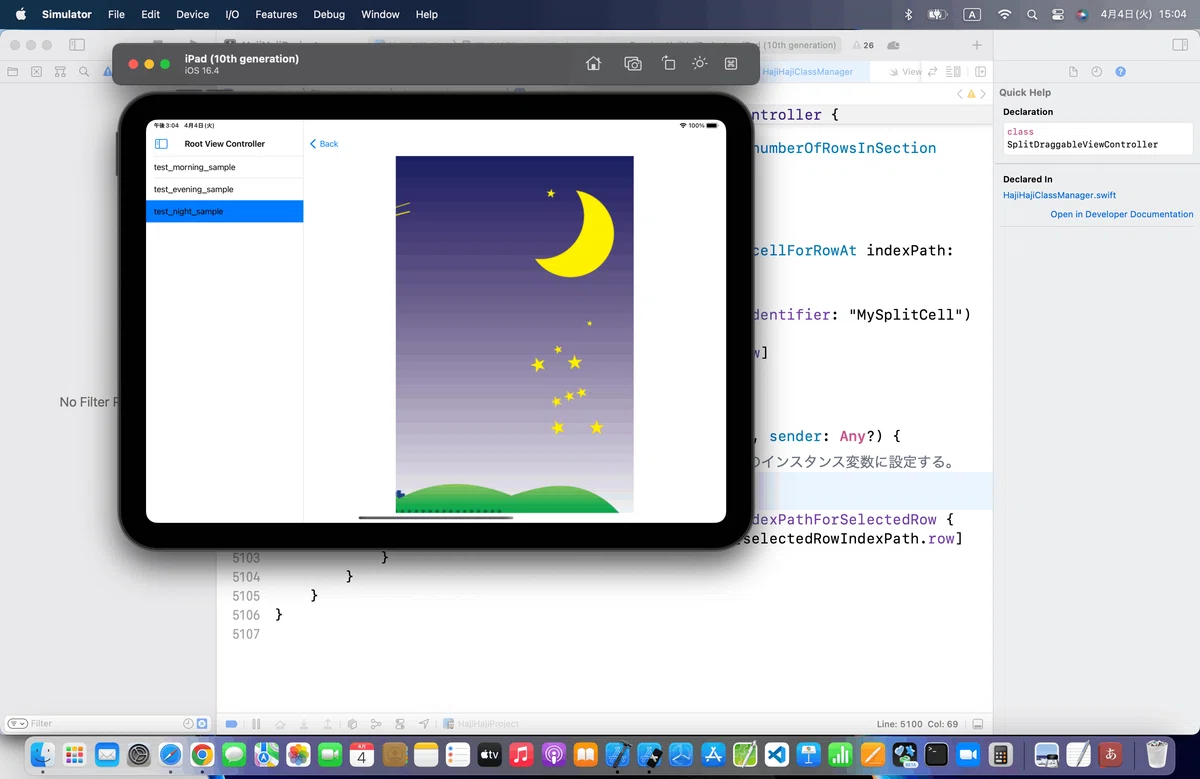Open source control navigator icon in Xcode
1200x779 pixels.
[x=36, y=72]
